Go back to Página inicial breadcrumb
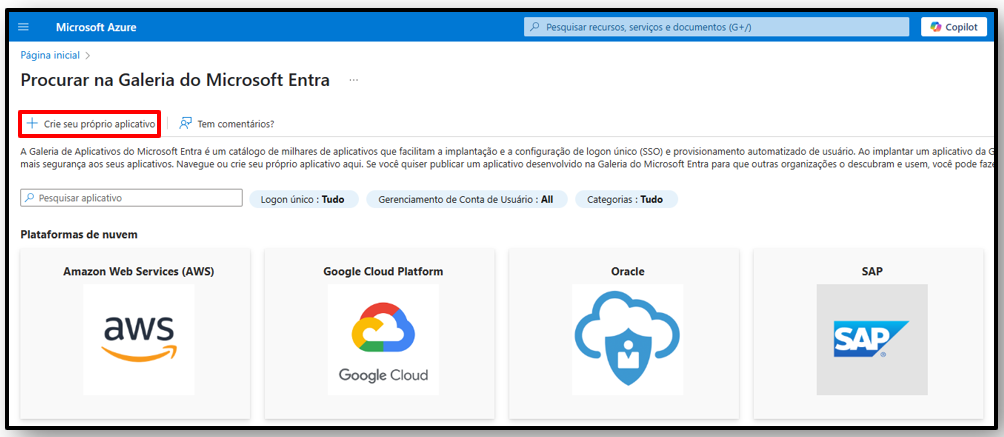Screen dimensions: 1004x437 coord(50,55)
